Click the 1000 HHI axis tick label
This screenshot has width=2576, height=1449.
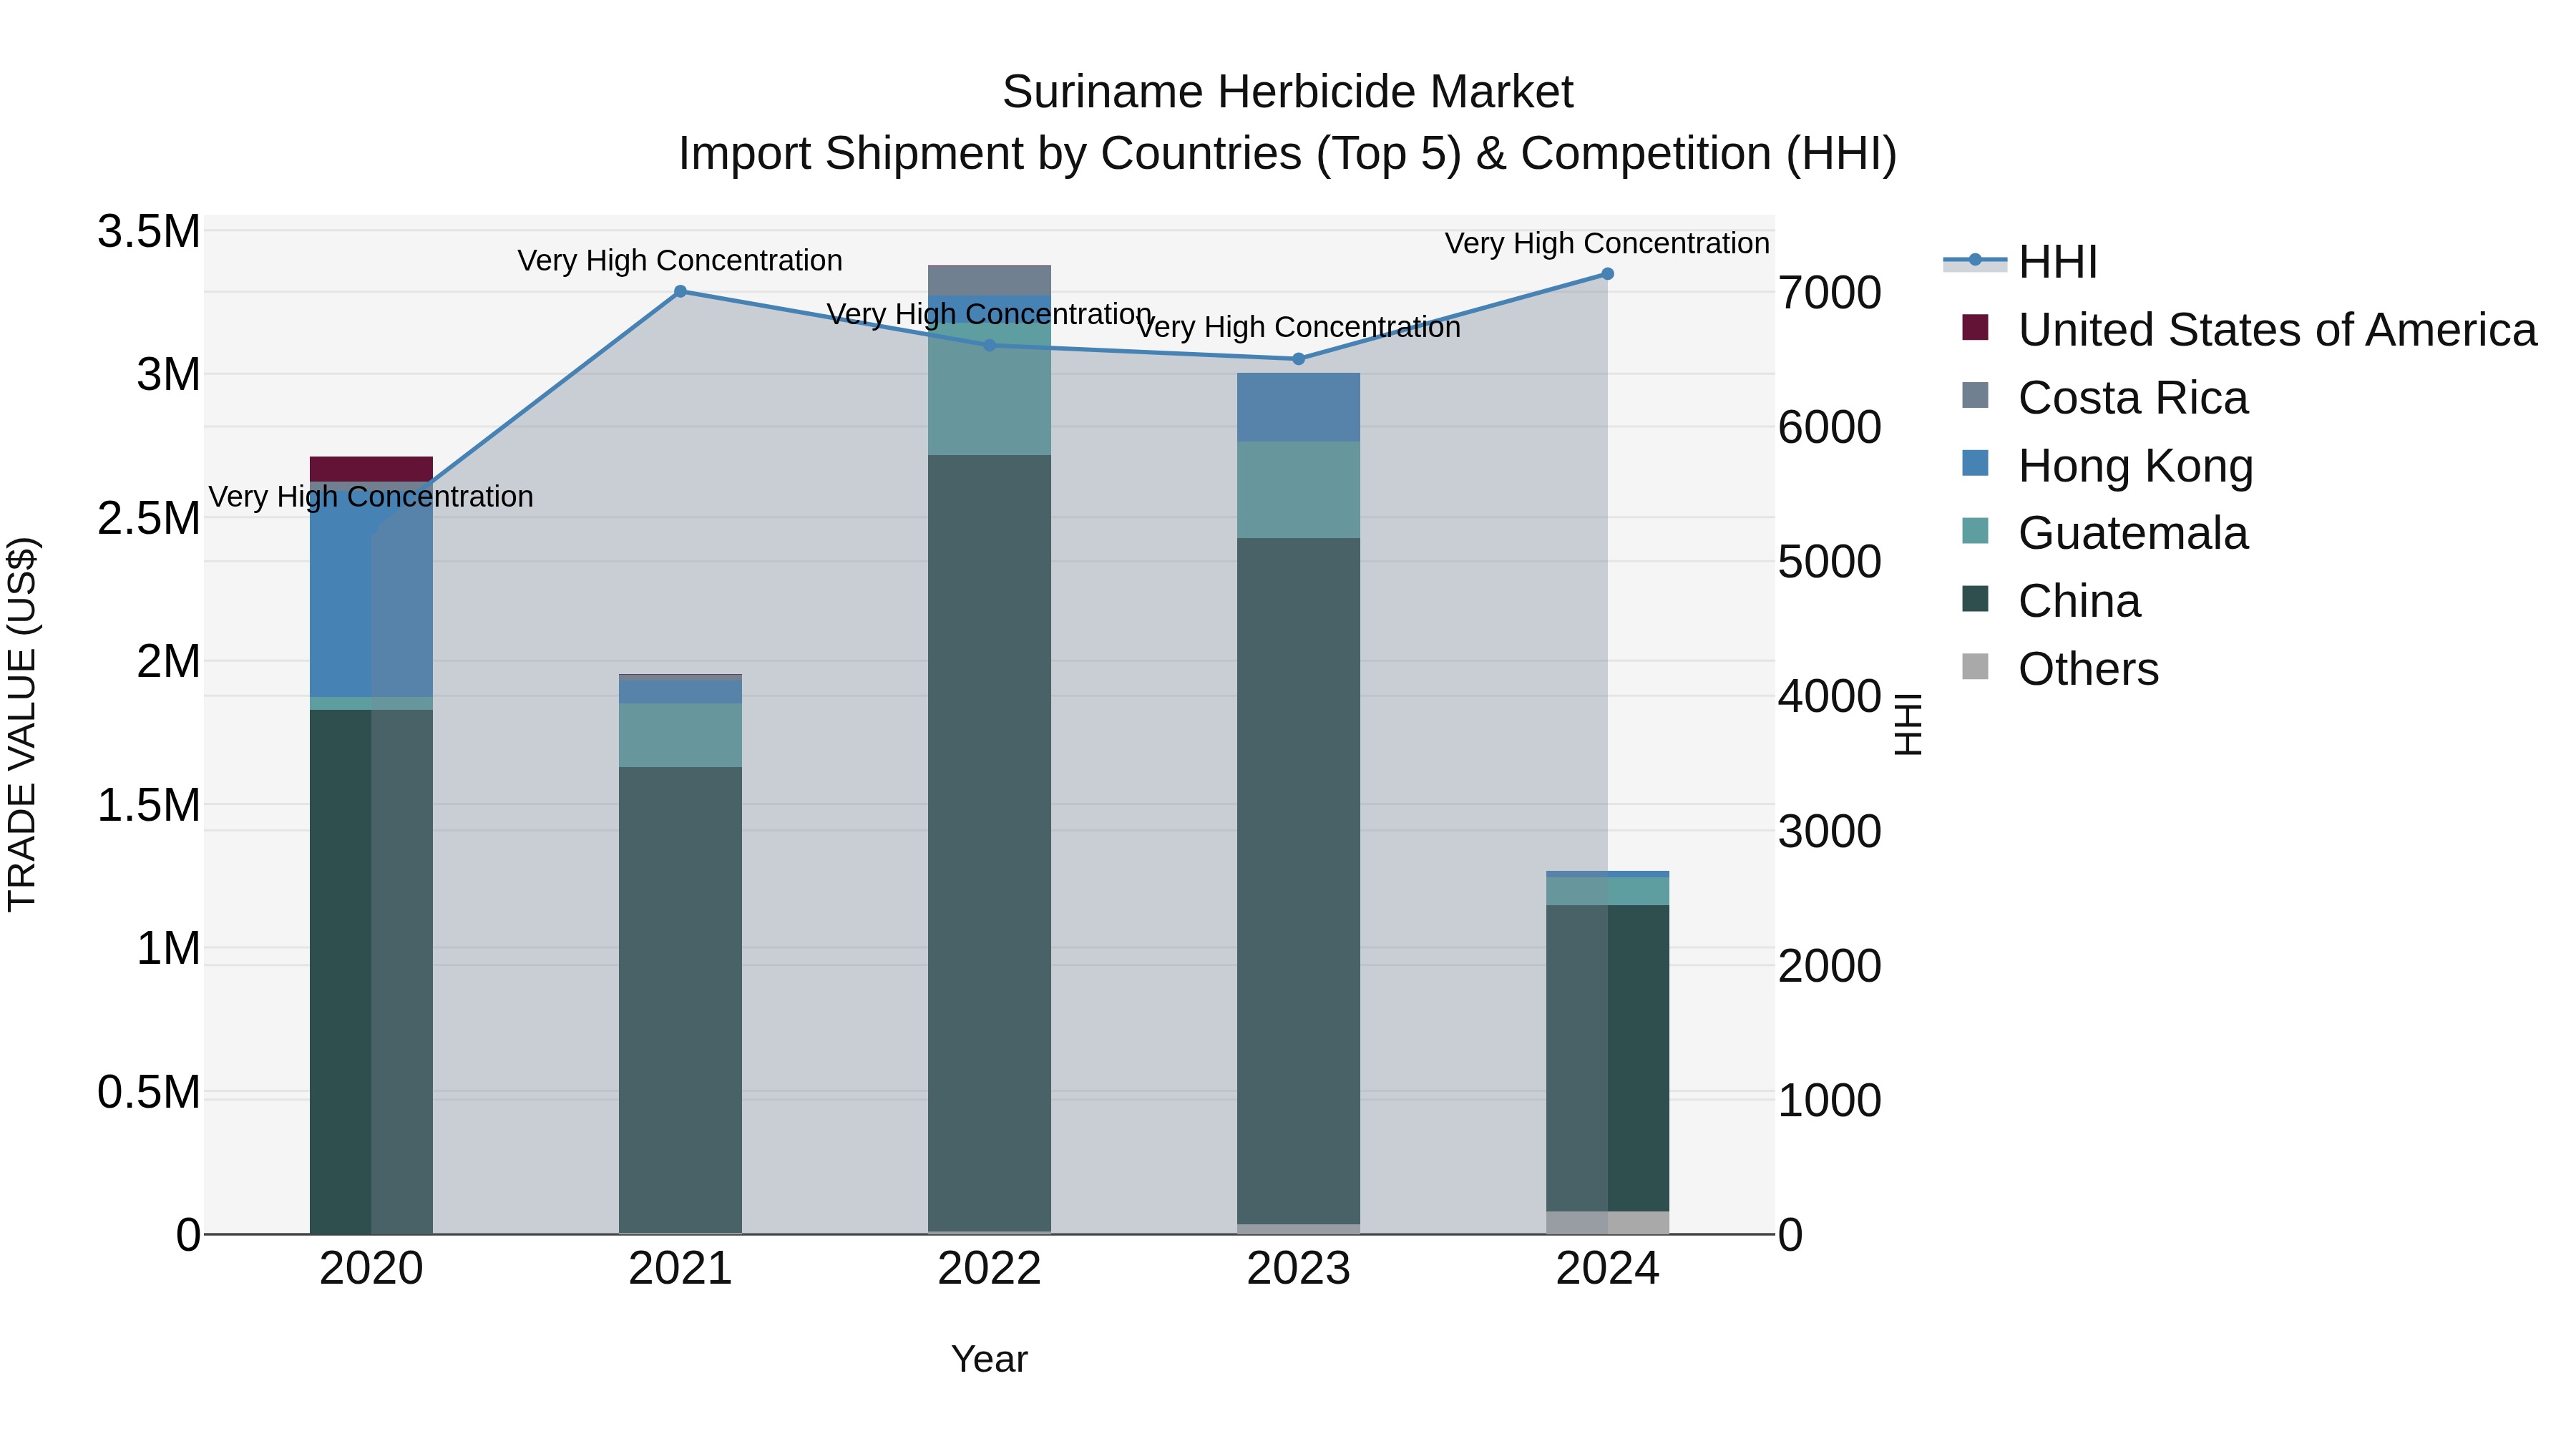click(1830, 1100)
